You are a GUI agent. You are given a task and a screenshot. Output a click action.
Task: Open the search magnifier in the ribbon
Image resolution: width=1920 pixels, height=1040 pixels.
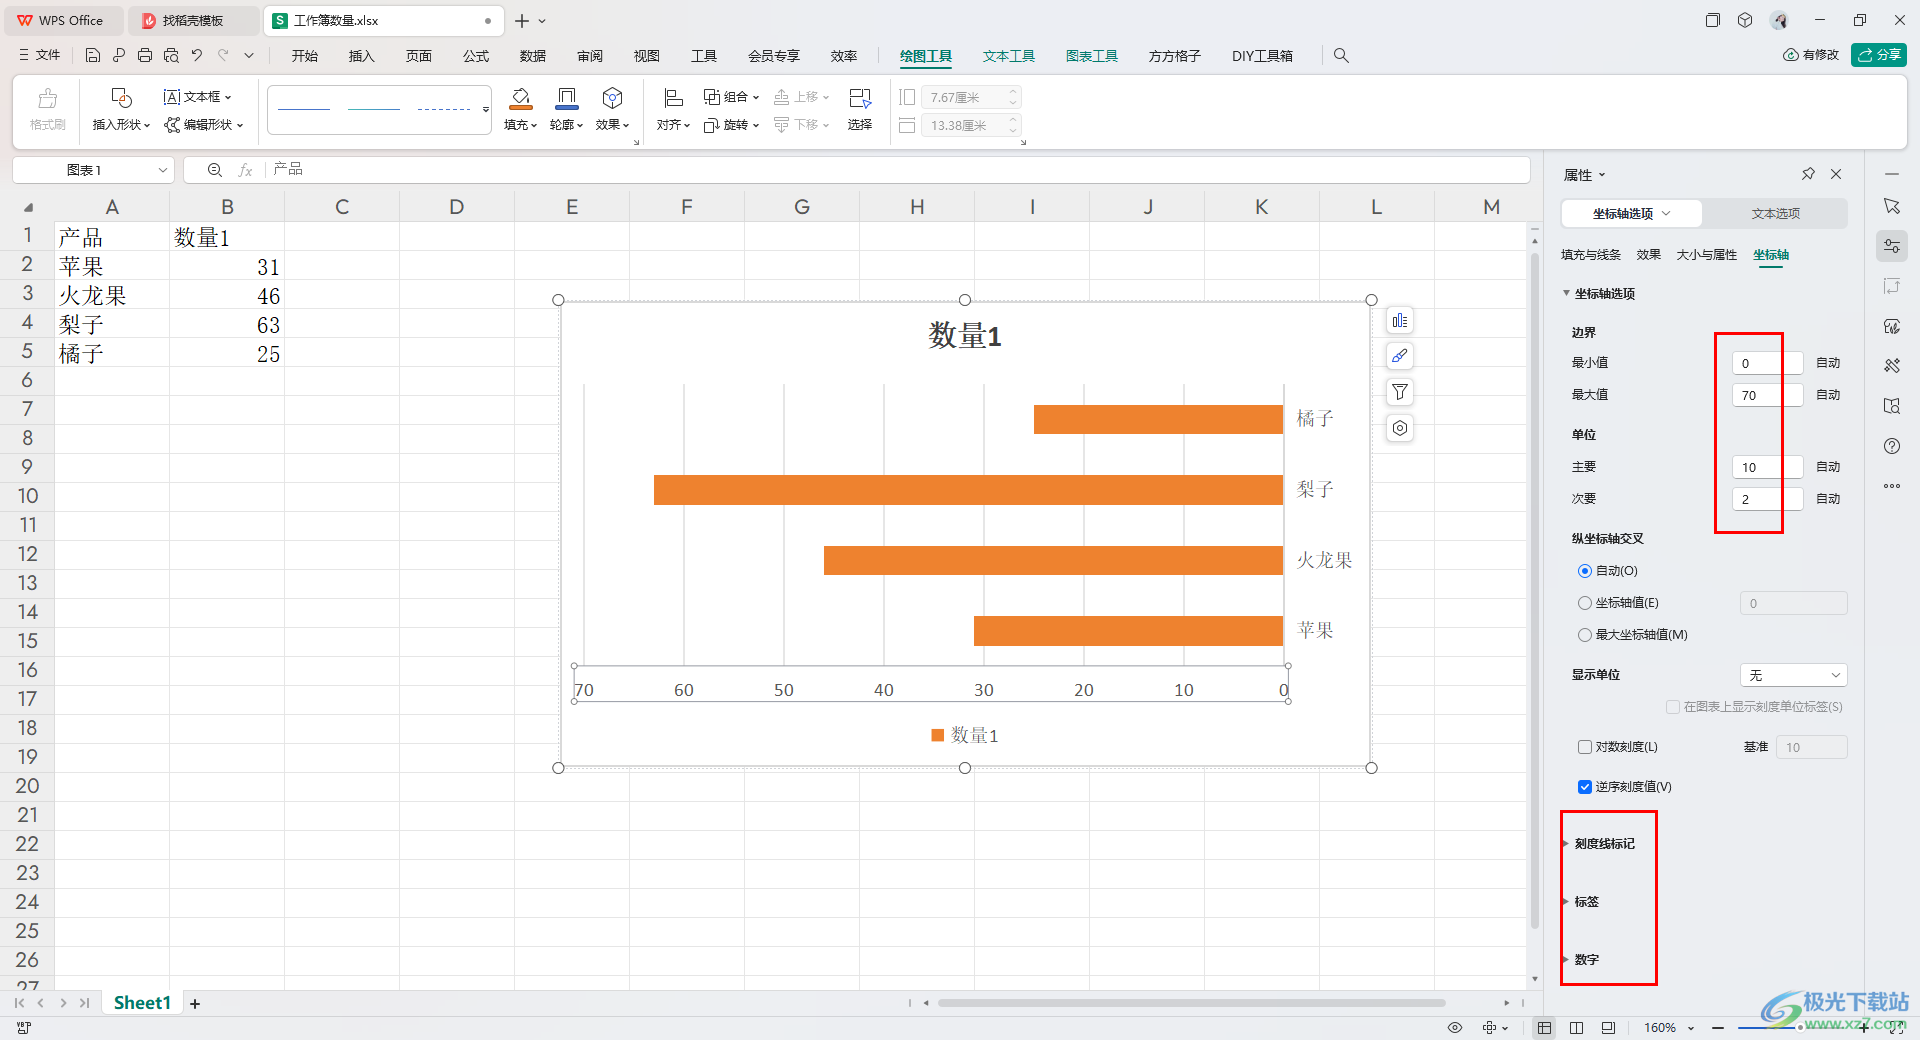point(1341,56)
